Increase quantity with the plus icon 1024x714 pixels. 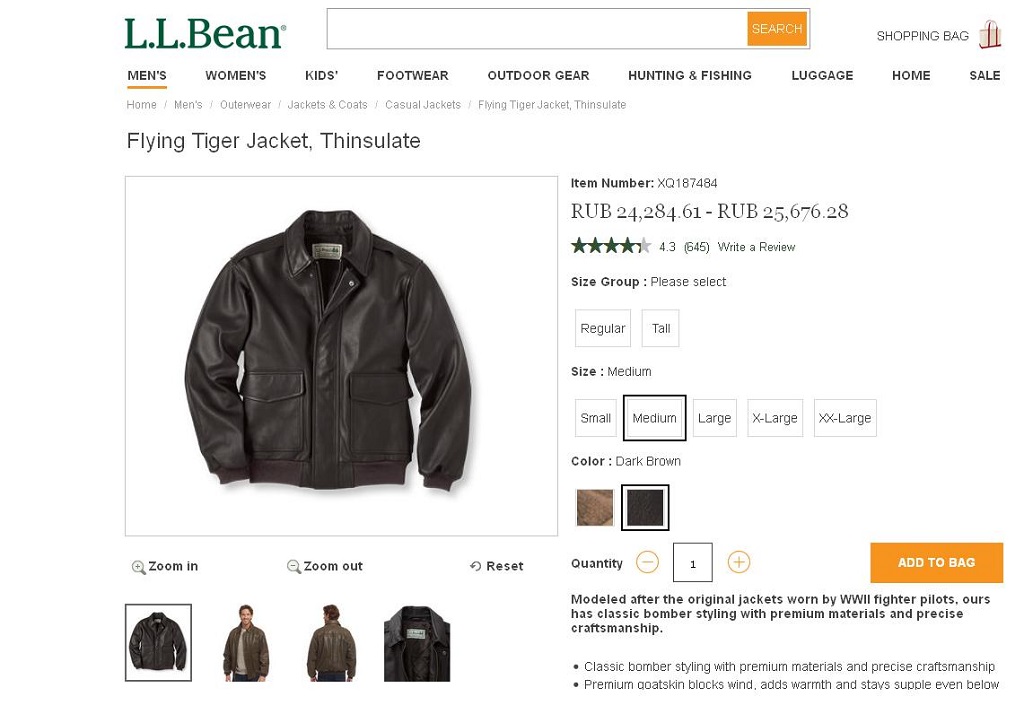739,562
